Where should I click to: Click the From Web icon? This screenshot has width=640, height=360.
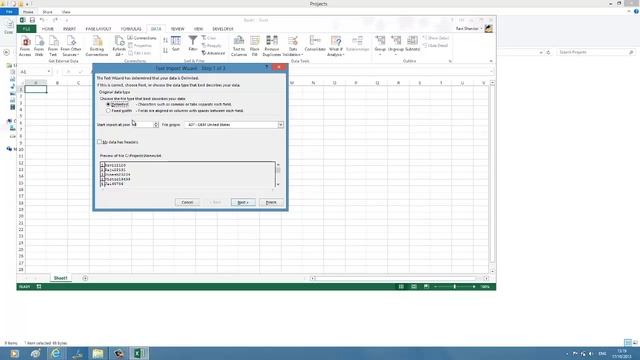(x=39, y=46)
